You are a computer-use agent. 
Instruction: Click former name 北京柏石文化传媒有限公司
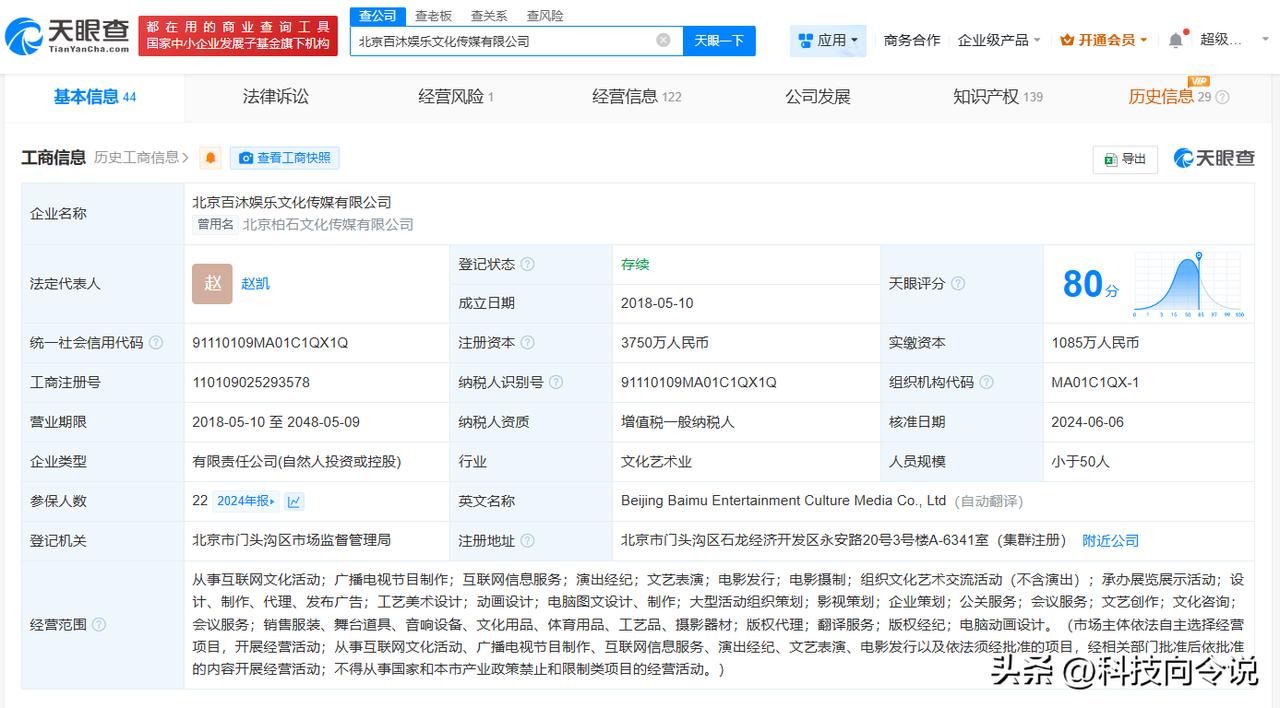coord(328,224)
